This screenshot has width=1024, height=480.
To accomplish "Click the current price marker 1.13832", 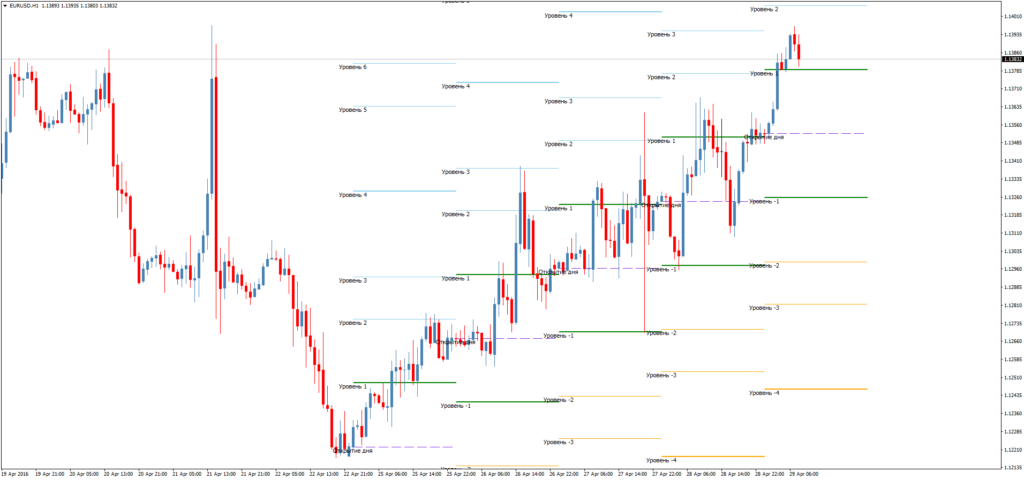I will pos(1012,59).
